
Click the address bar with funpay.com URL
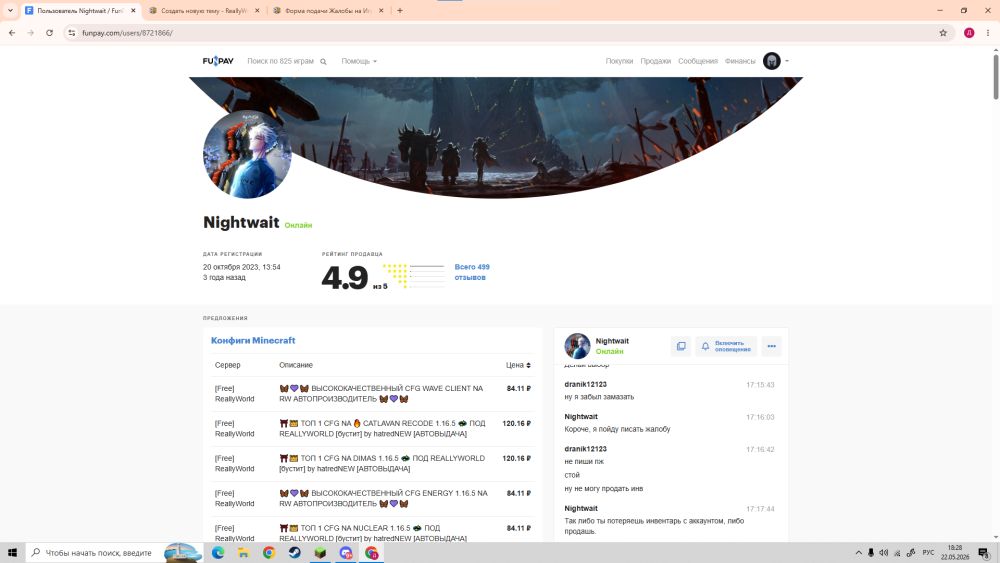coord(507,33)
